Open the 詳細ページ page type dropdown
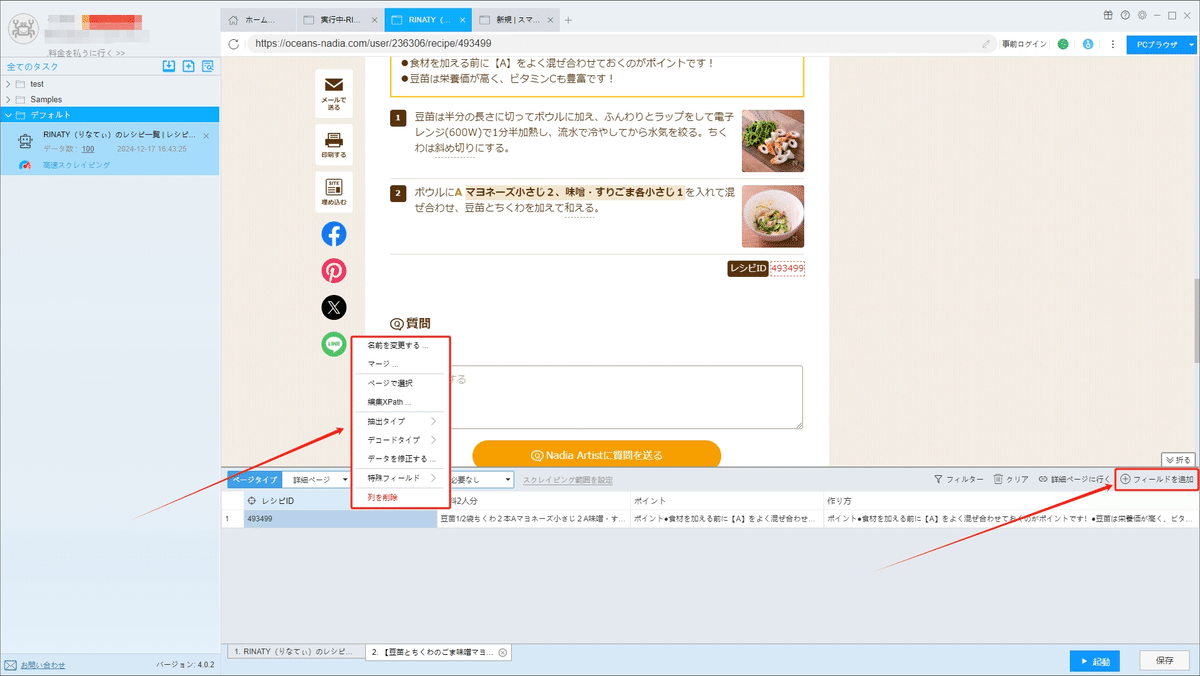 [316, 480]
